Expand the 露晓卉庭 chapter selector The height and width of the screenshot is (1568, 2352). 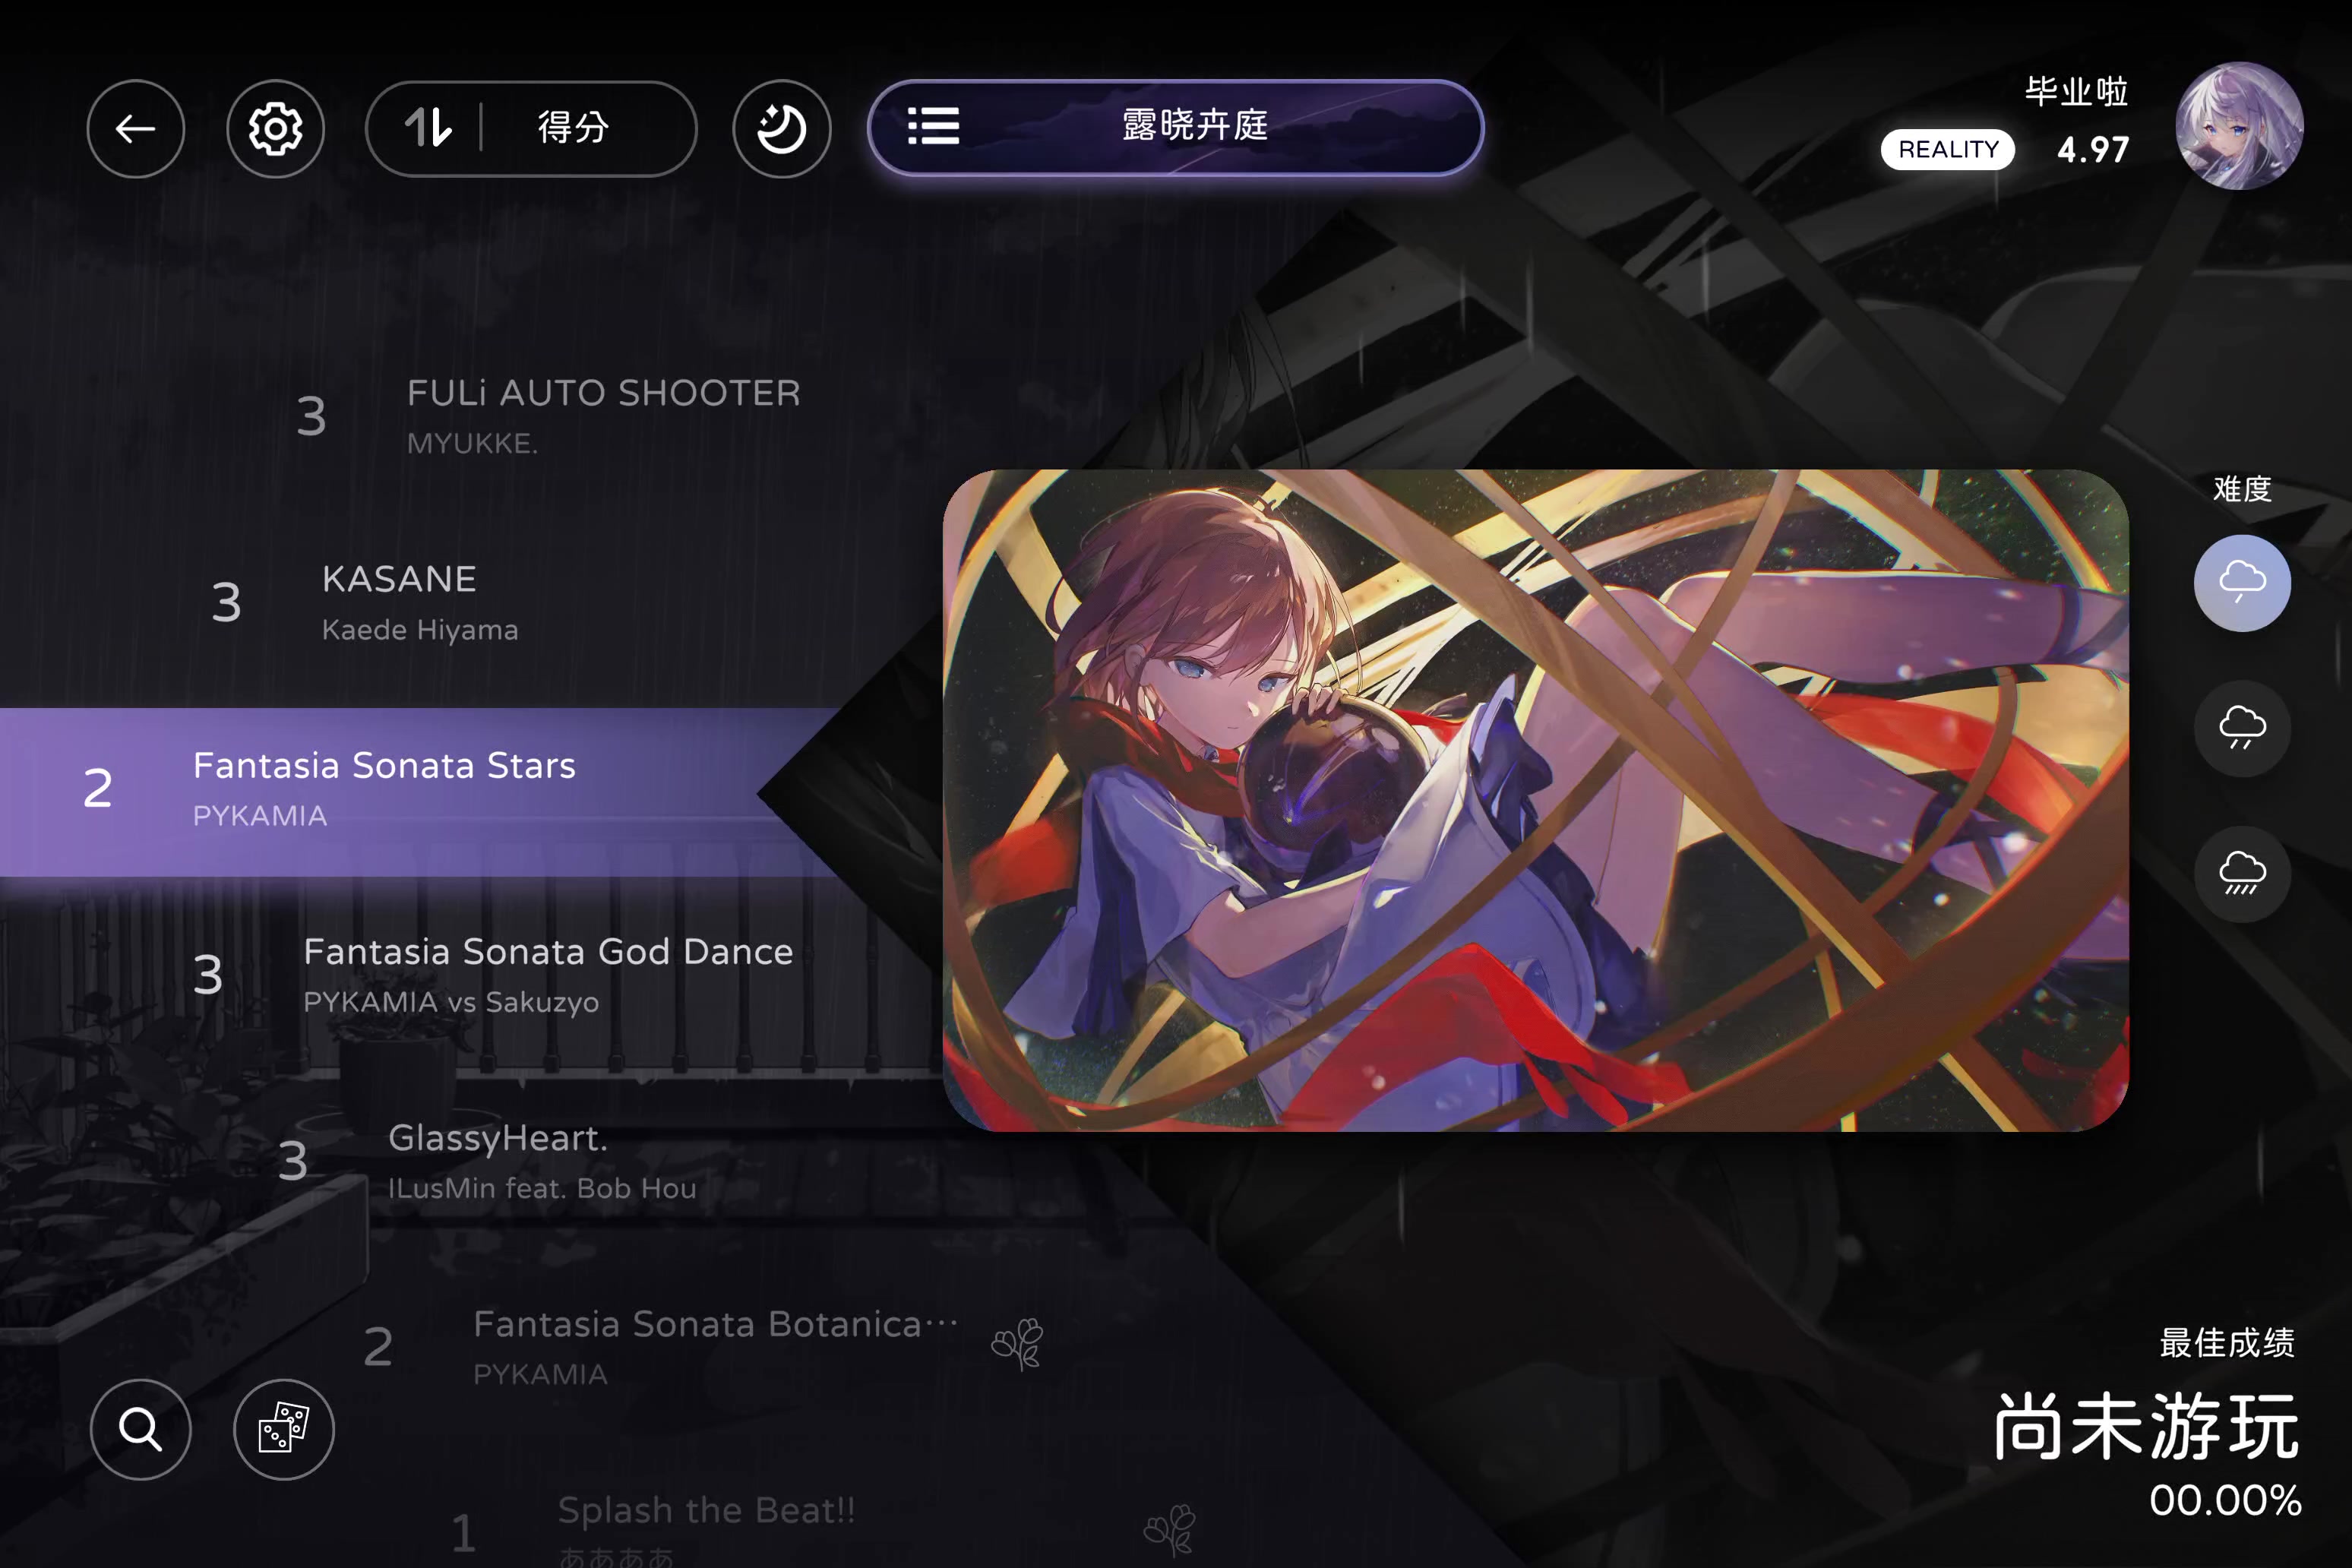click(1175, 128)
